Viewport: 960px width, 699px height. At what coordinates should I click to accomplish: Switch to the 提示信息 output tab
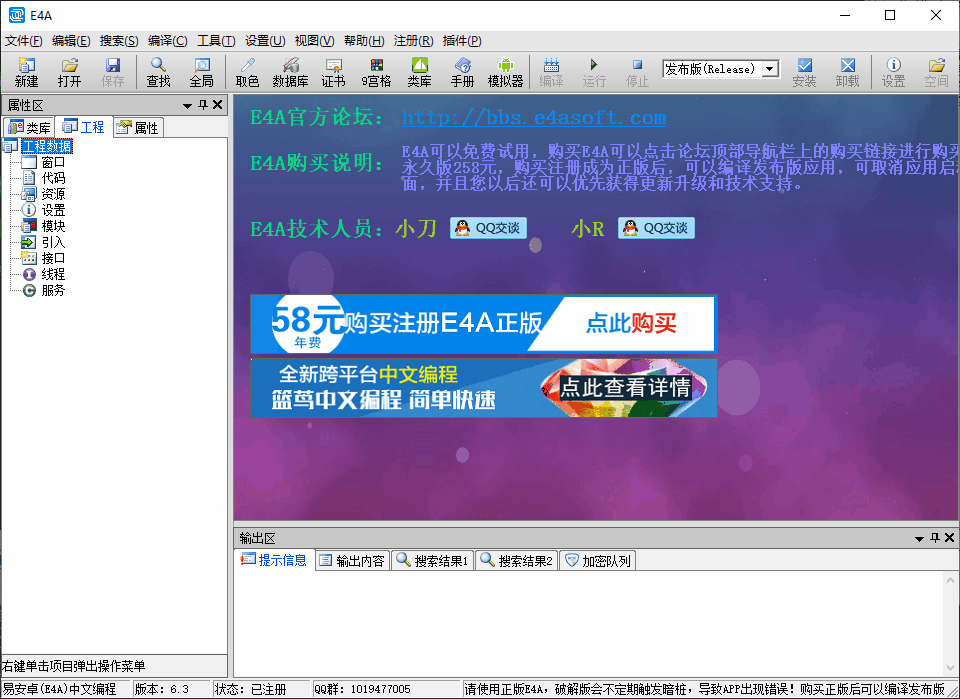pos(274,560)
